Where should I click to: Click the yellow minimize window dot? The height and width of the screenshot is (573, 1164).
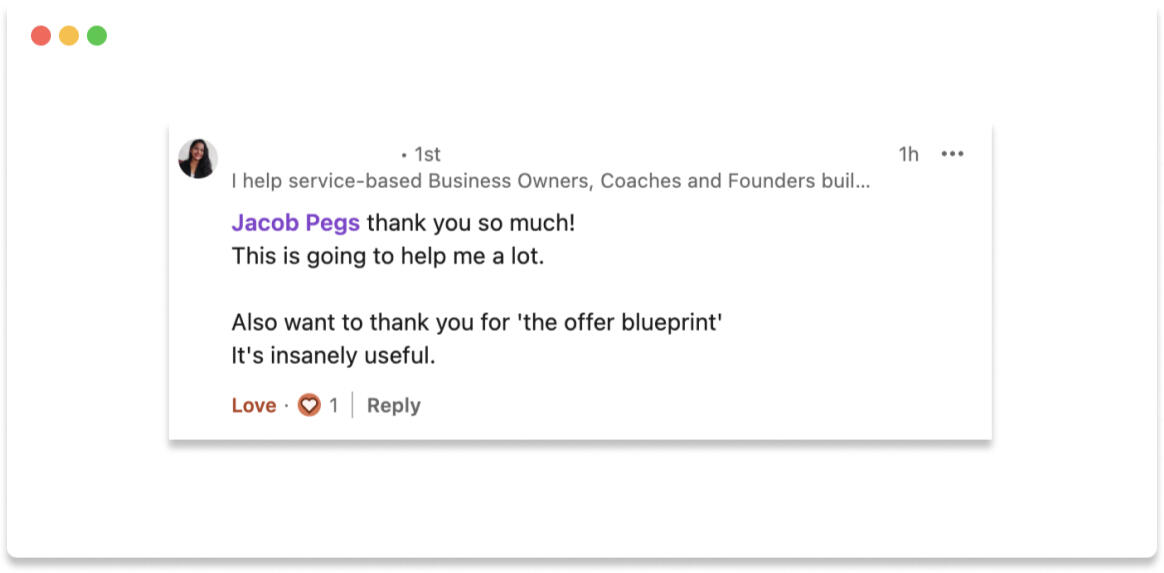coord(69,36)
